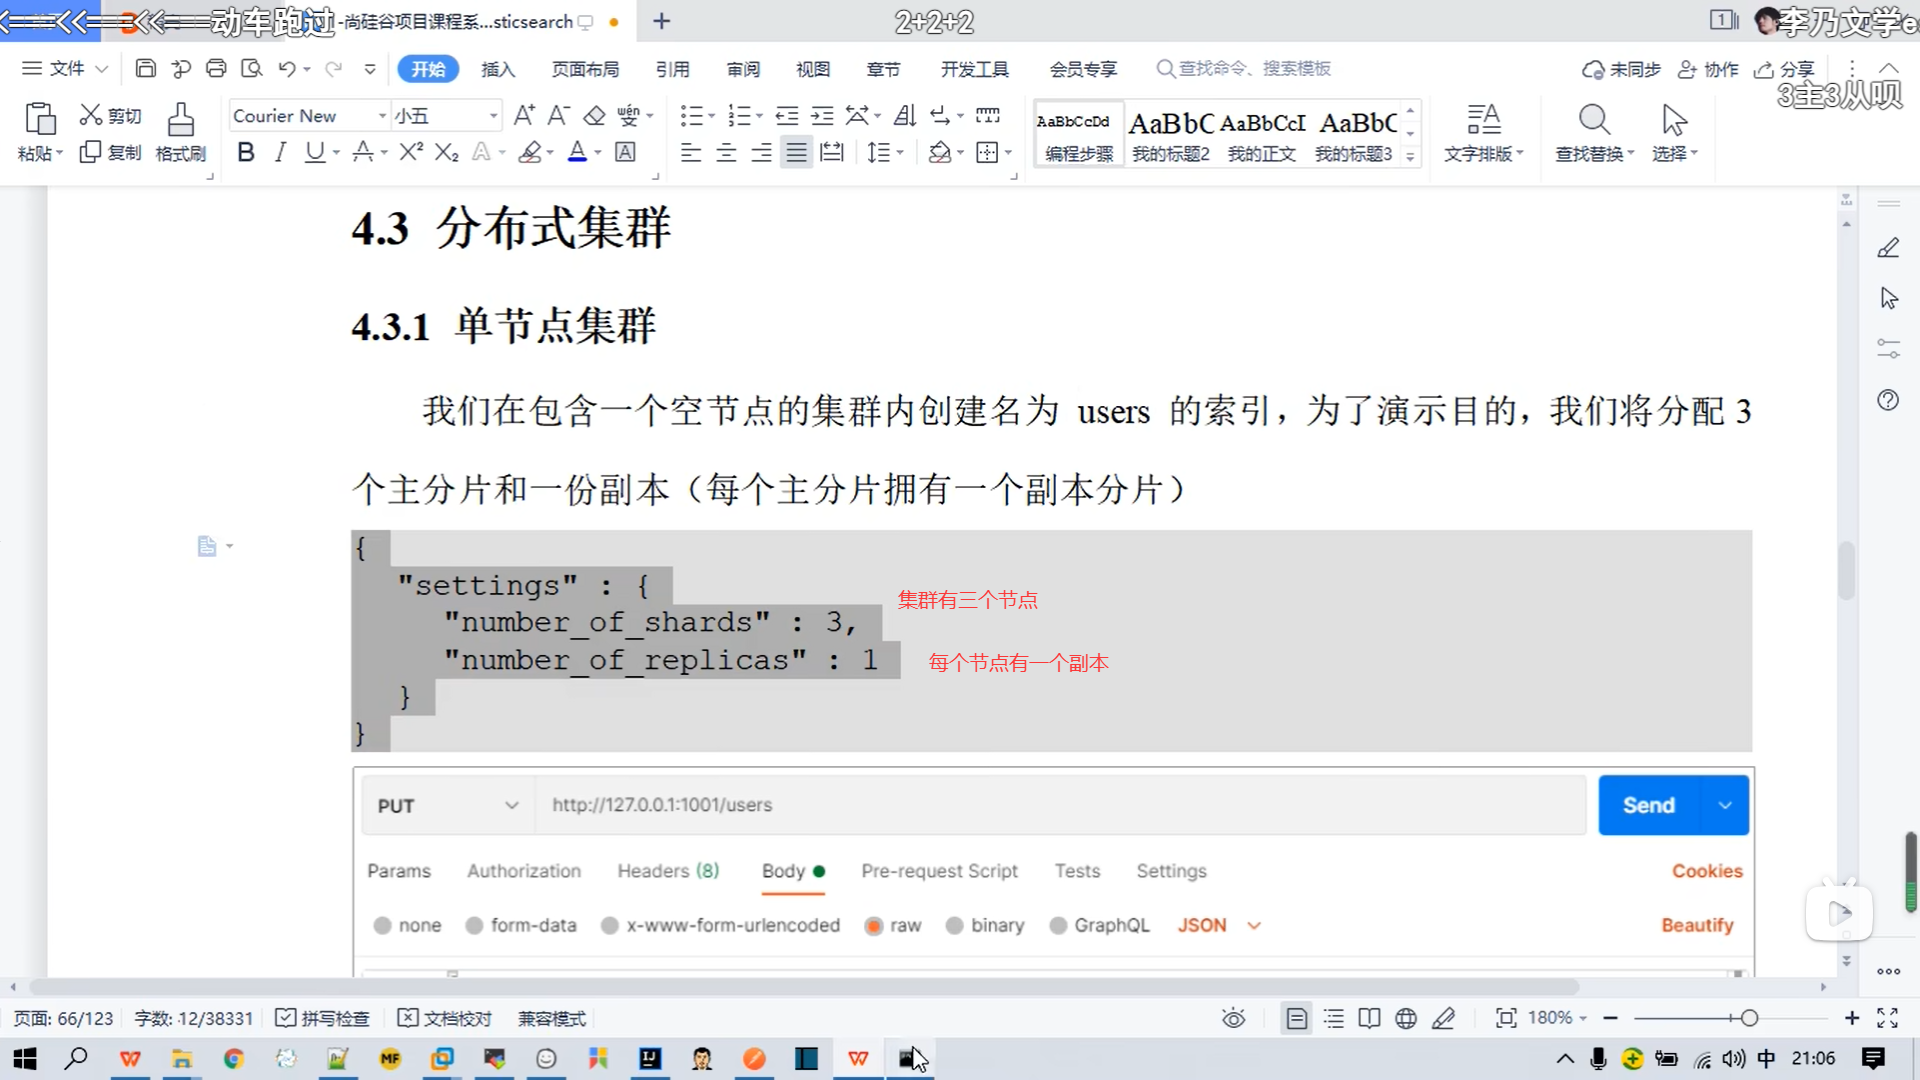The width and height of the screenshot is (1920, 1080).
Task: Toggle the spell check checkbox
Action: click(286, 1018)
